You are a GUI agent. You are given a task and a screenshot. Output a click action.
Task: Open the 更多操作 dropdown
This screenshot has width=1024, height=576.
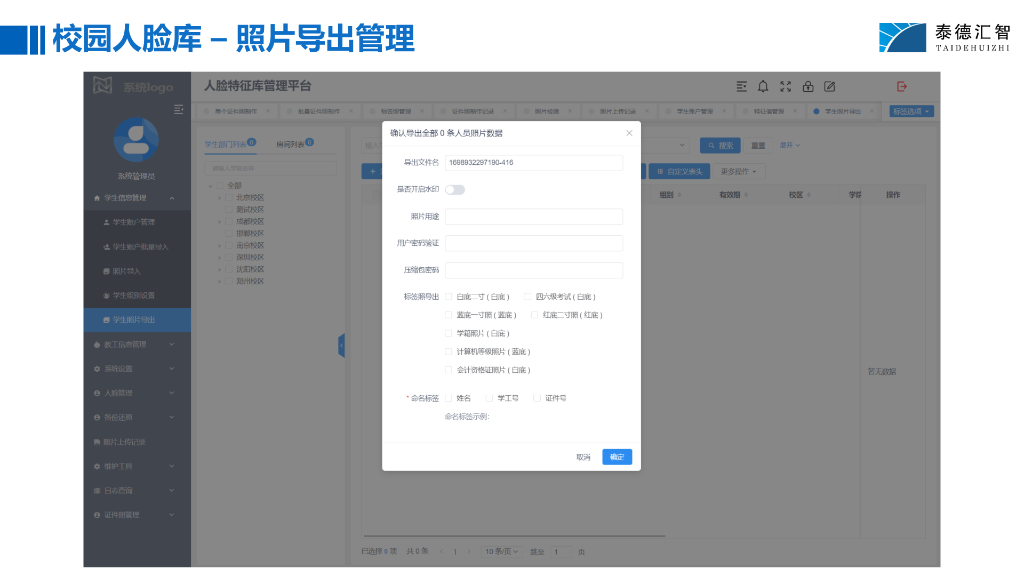738,171
